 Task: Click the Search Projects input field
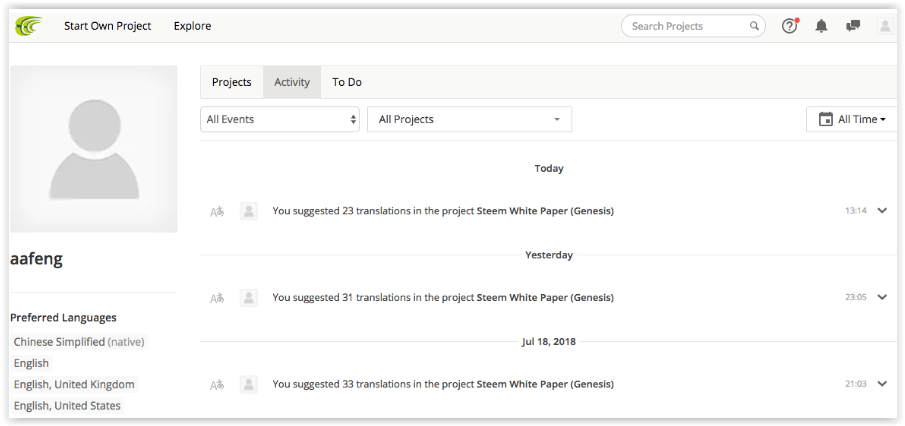pyautogui.click(x=687, y=26)
